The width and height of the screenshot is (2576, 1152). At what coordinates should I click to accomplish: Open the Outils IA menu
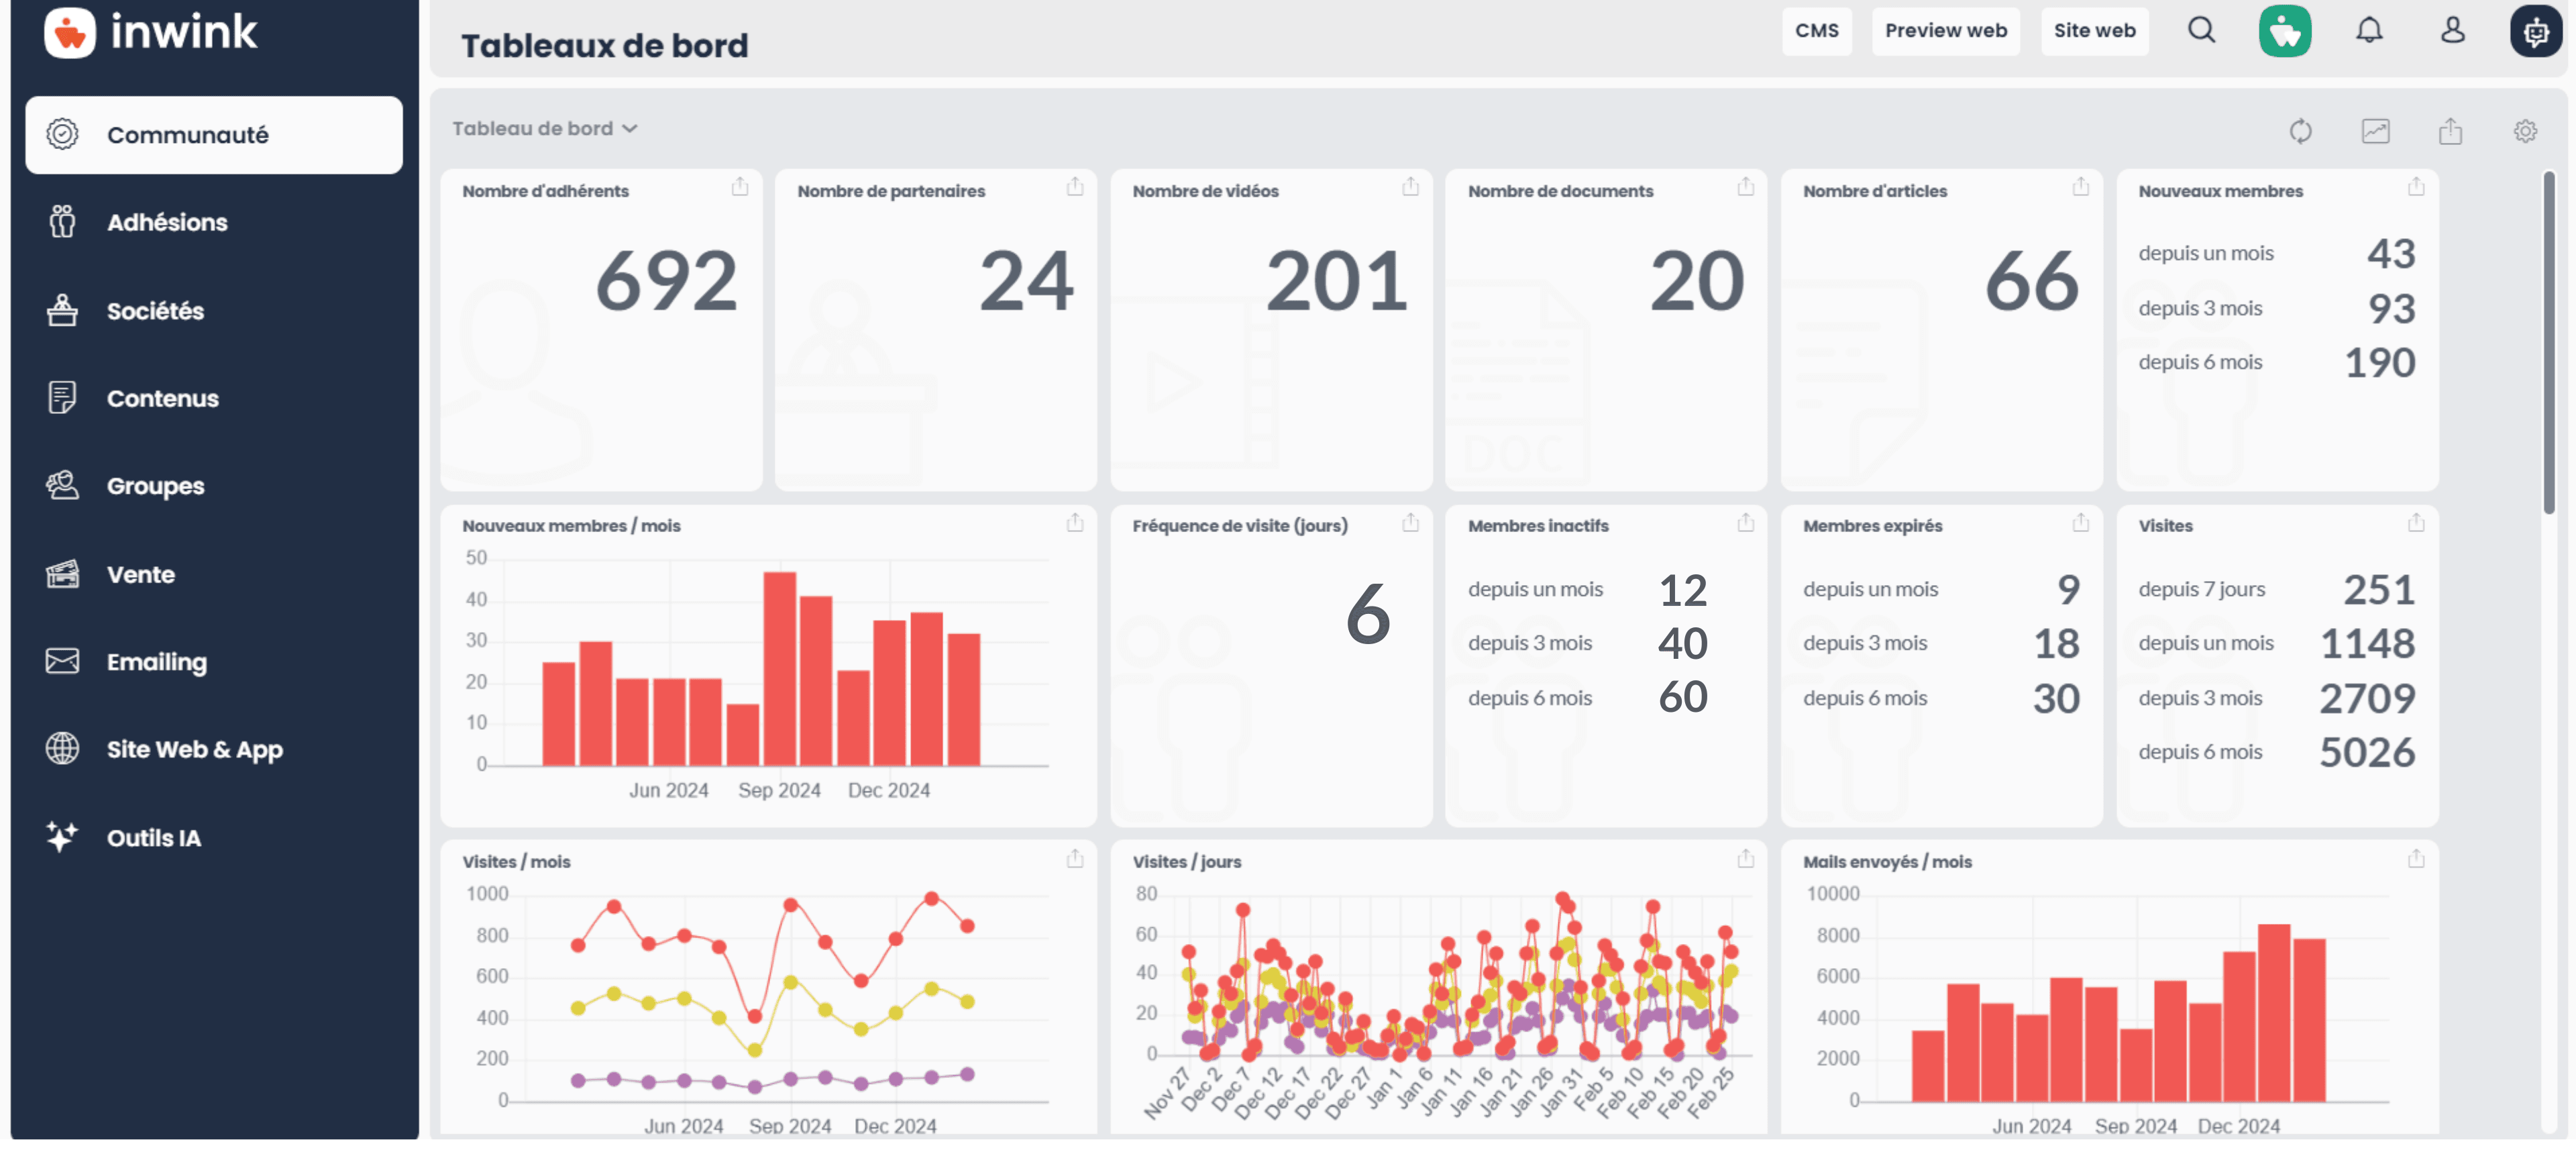coord(154,838)
